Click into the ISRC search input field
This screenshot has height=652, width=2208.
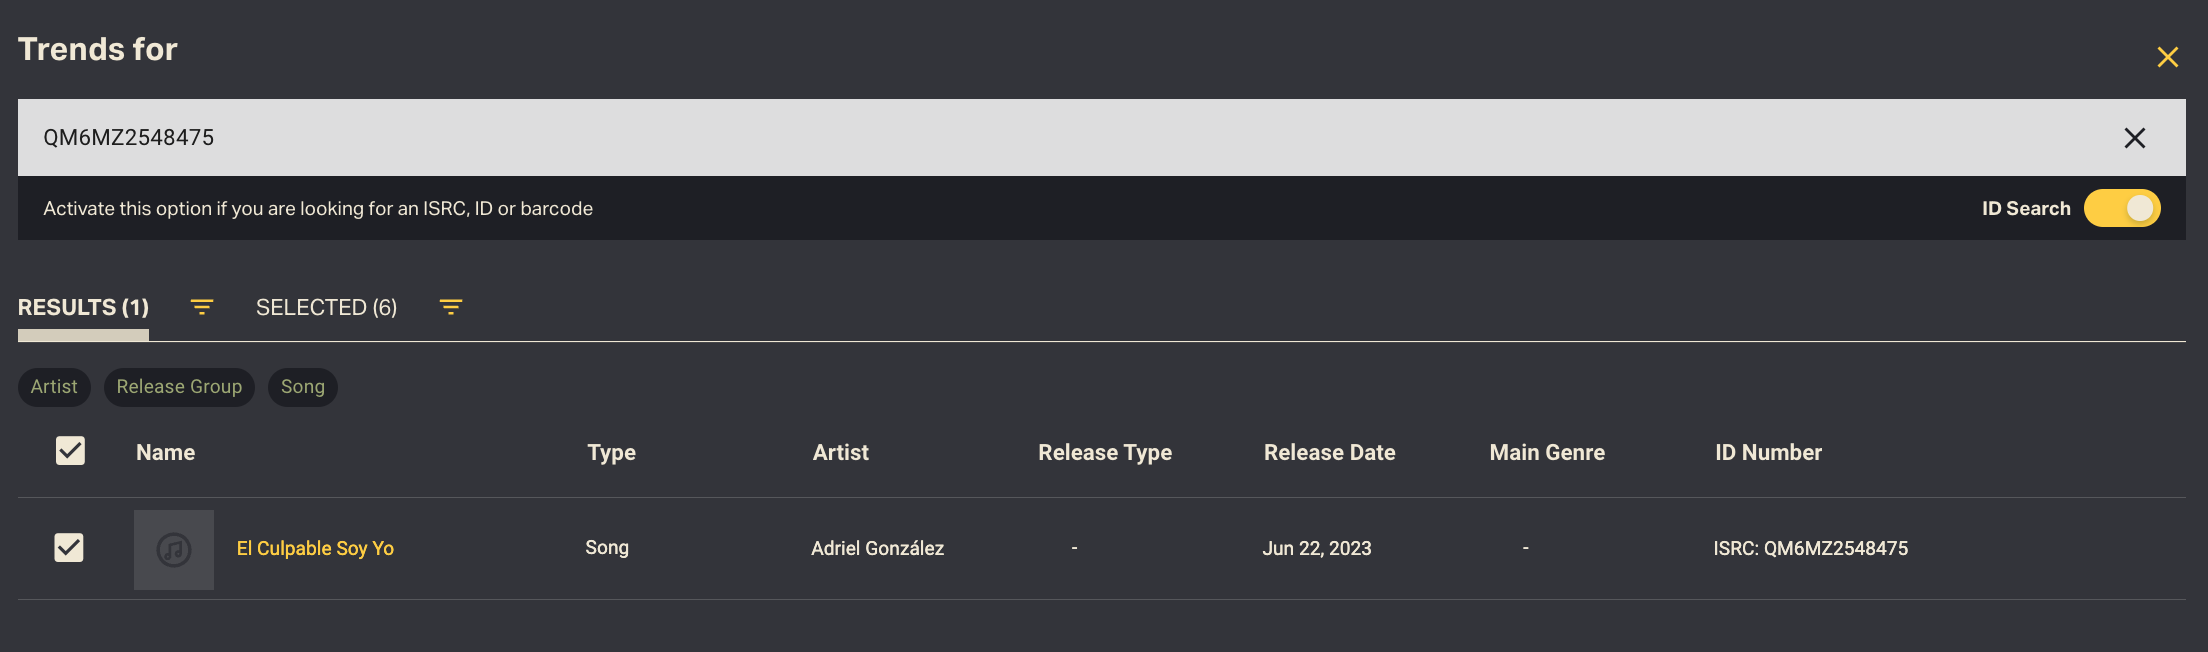pos(1000,138)
